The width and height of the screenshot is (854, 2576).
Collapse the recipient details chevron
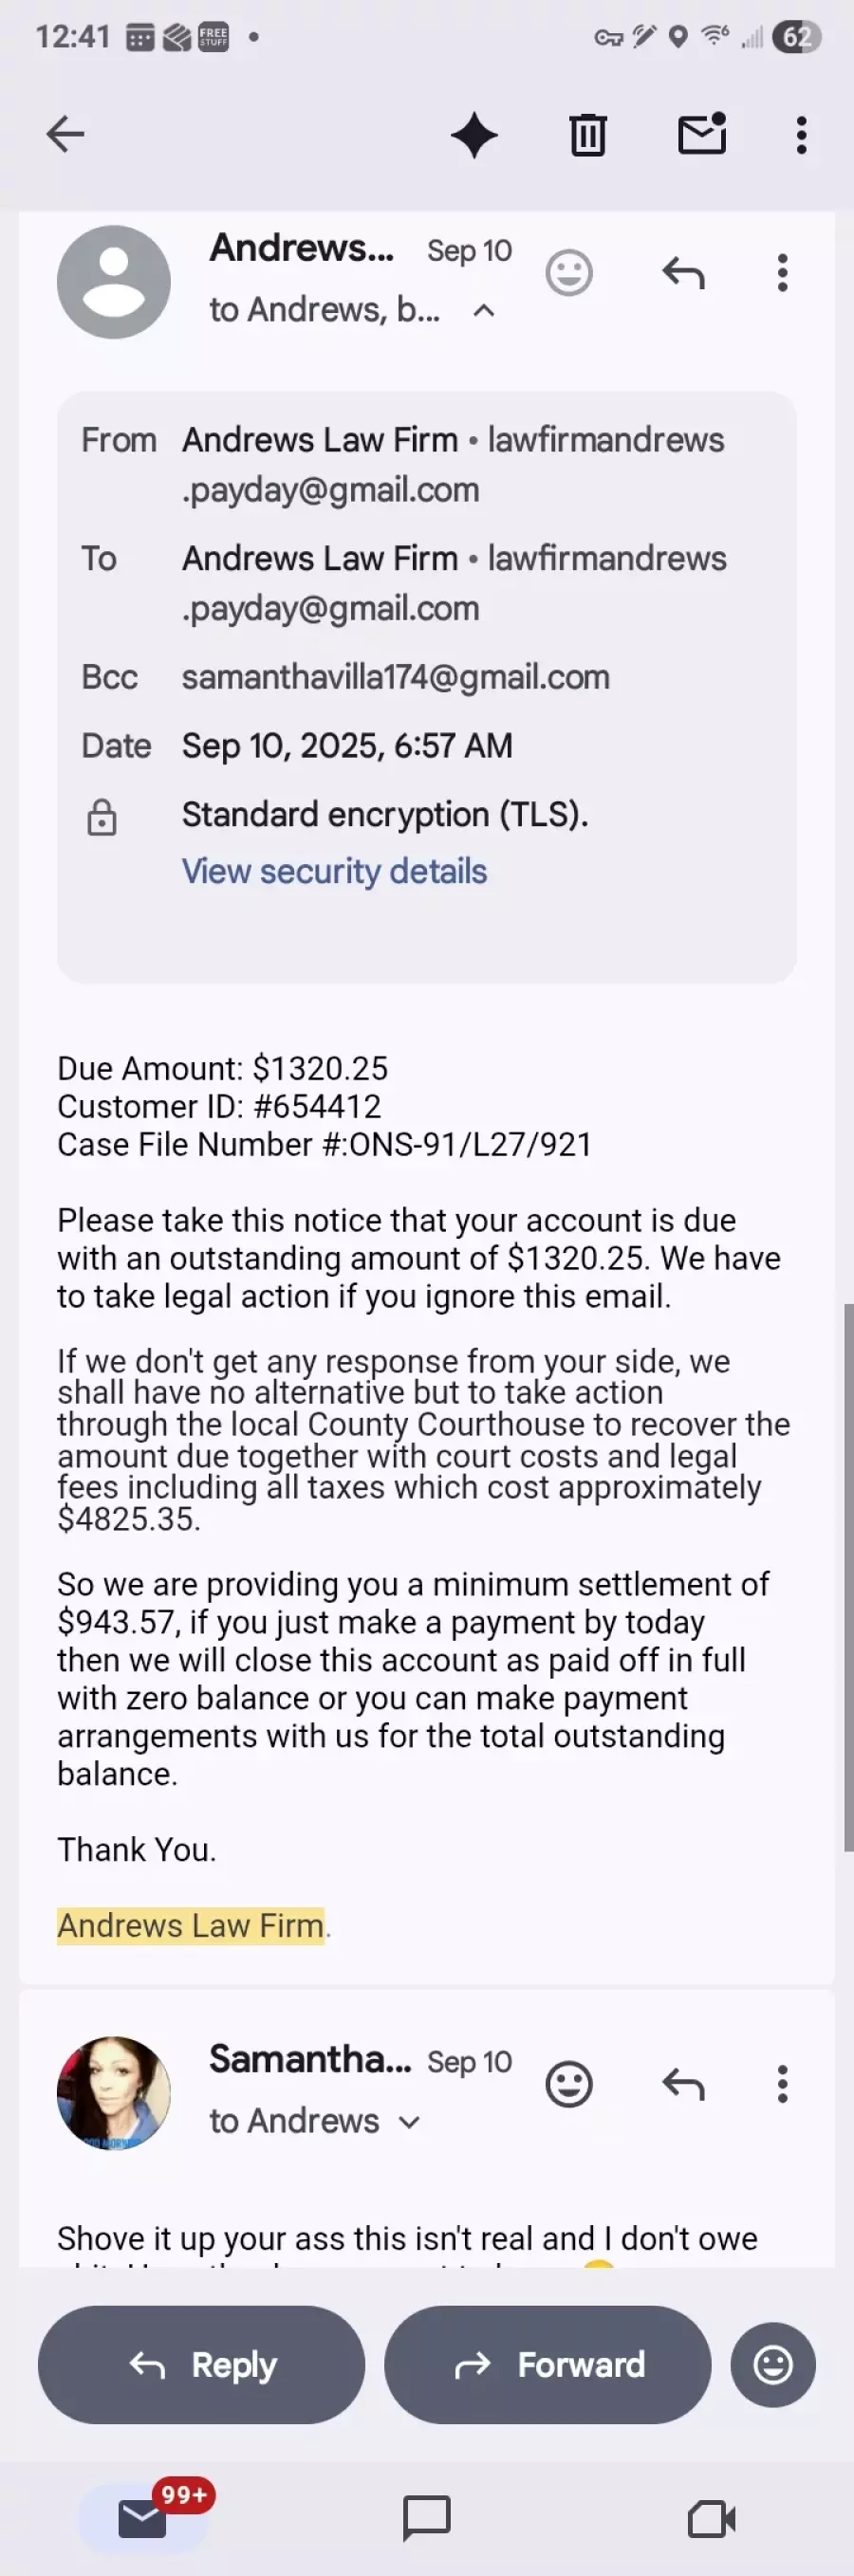tap(484, 311)
